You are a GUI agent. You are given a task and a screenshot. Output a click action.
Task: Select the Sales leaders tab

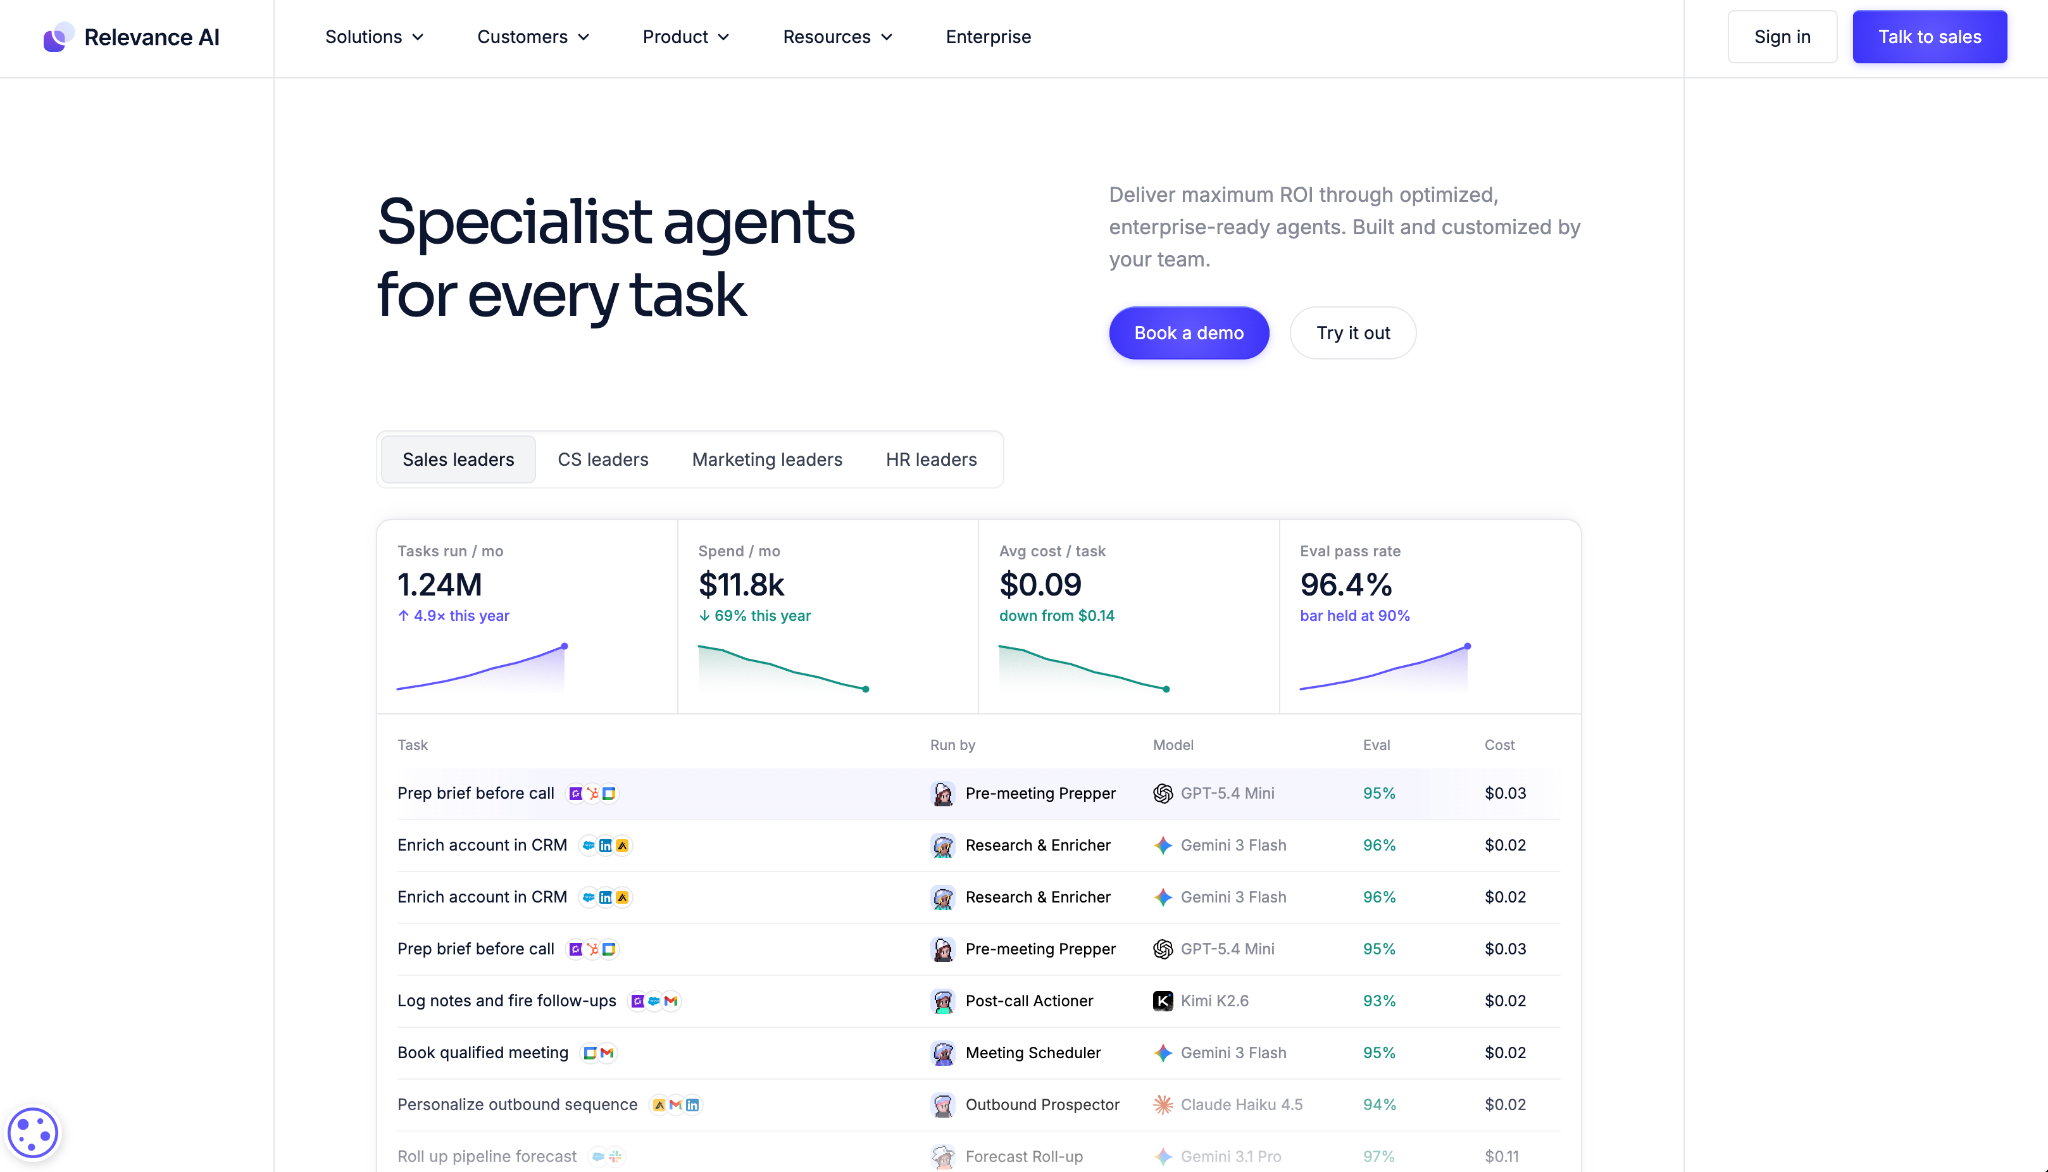coord(458,460)
